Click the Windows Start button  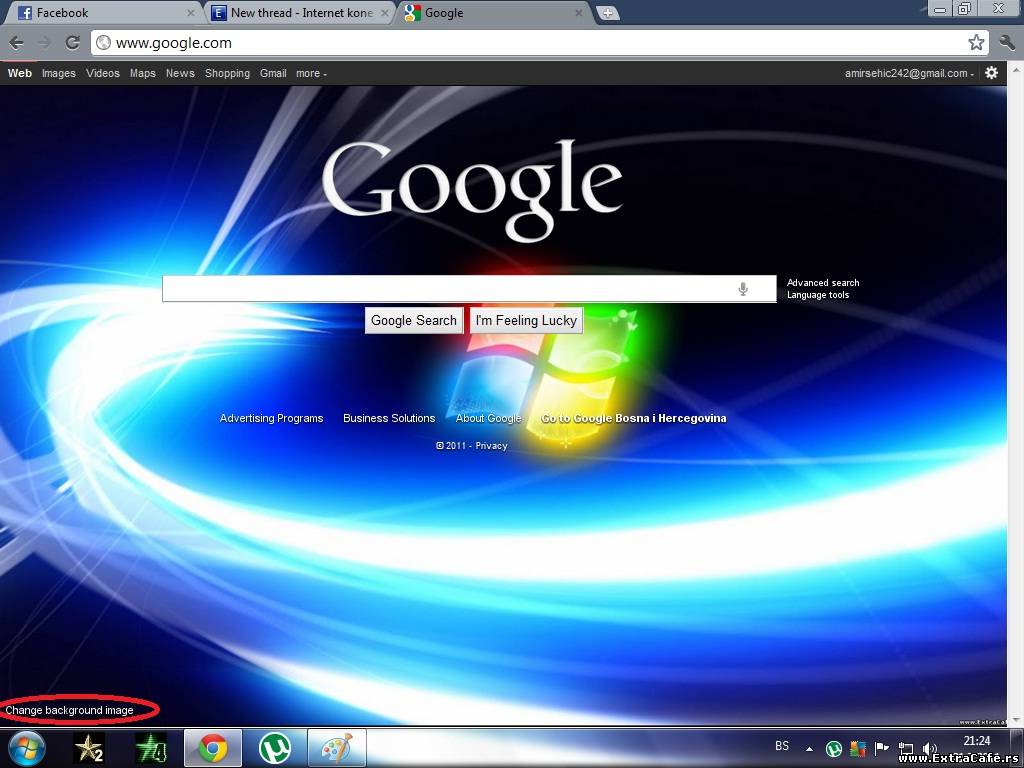coord(27,748)
